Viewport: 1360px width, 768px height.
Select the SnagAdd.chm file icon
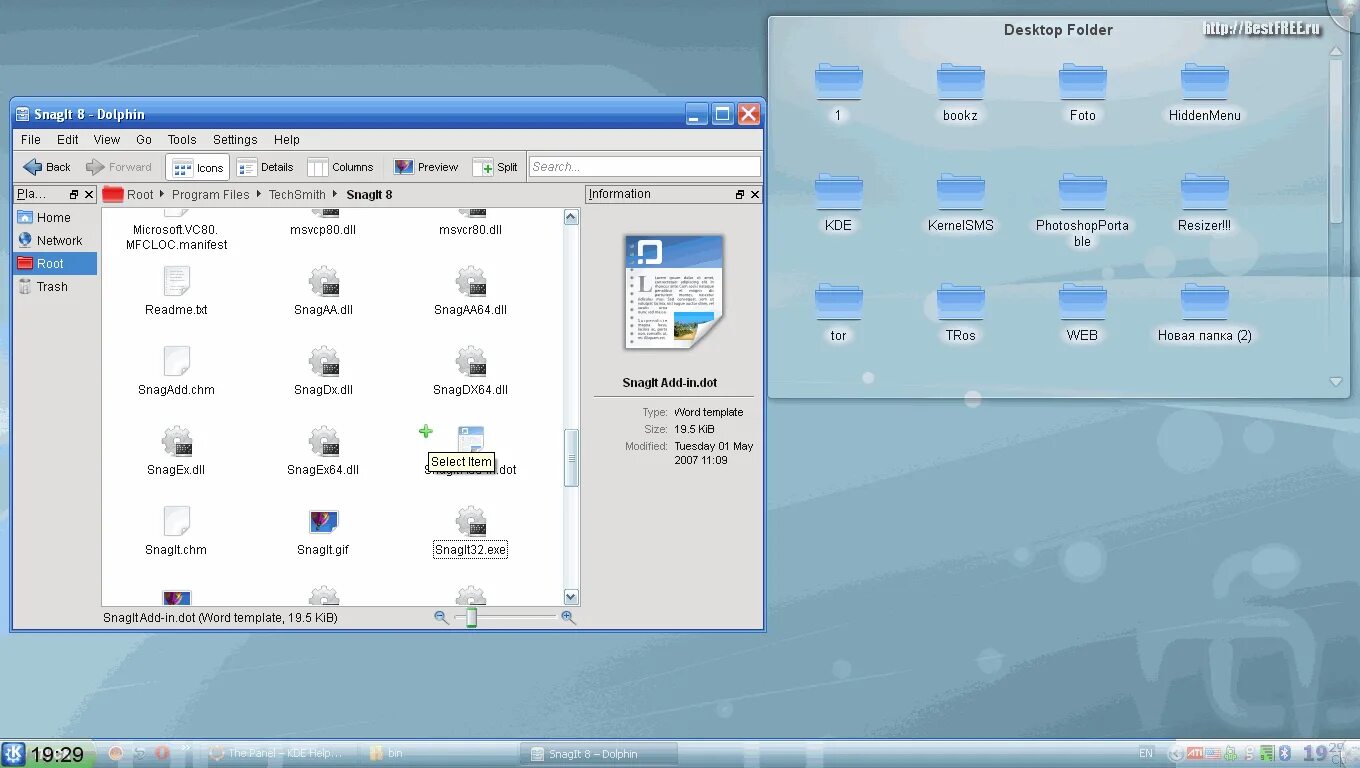pyautogui.click(x=176, y=362)
